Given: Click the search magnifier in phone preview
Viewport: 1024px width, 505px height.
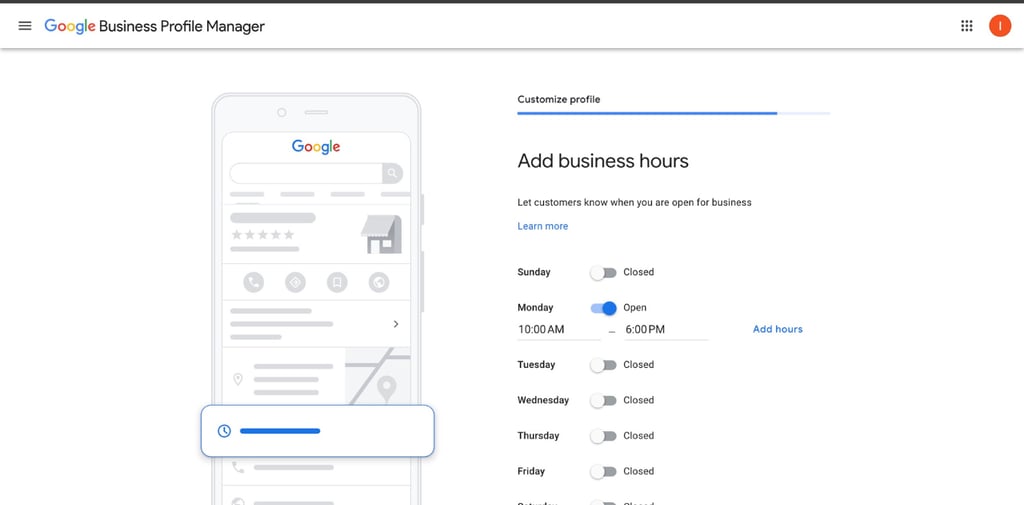Looking at the screenshot, I should click(x=392, y=173).
